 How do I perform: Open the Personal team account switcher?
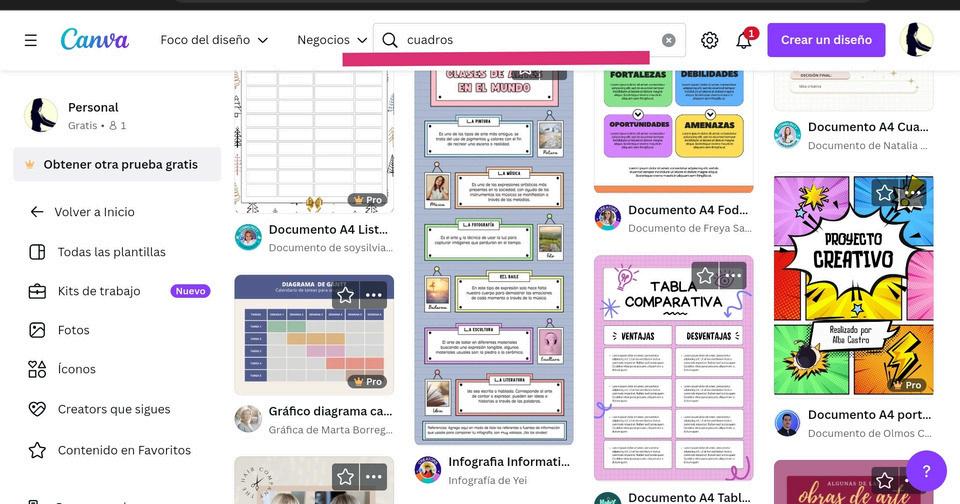click(116, 116)
